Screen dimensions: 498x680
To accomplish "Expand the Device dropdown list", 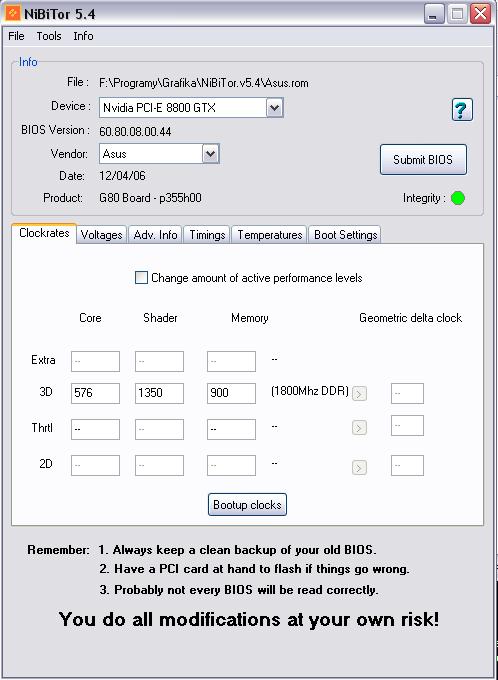I will (x=275, y=108).
